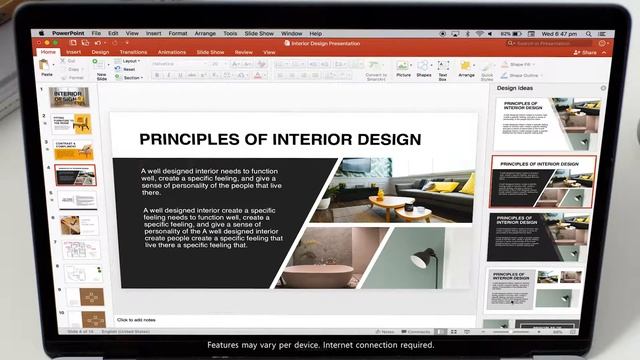The width and height of the screenshot is (640, 360).
Task: Select slide 2 thumbnail with yellow chair
Action: (72, 124)
